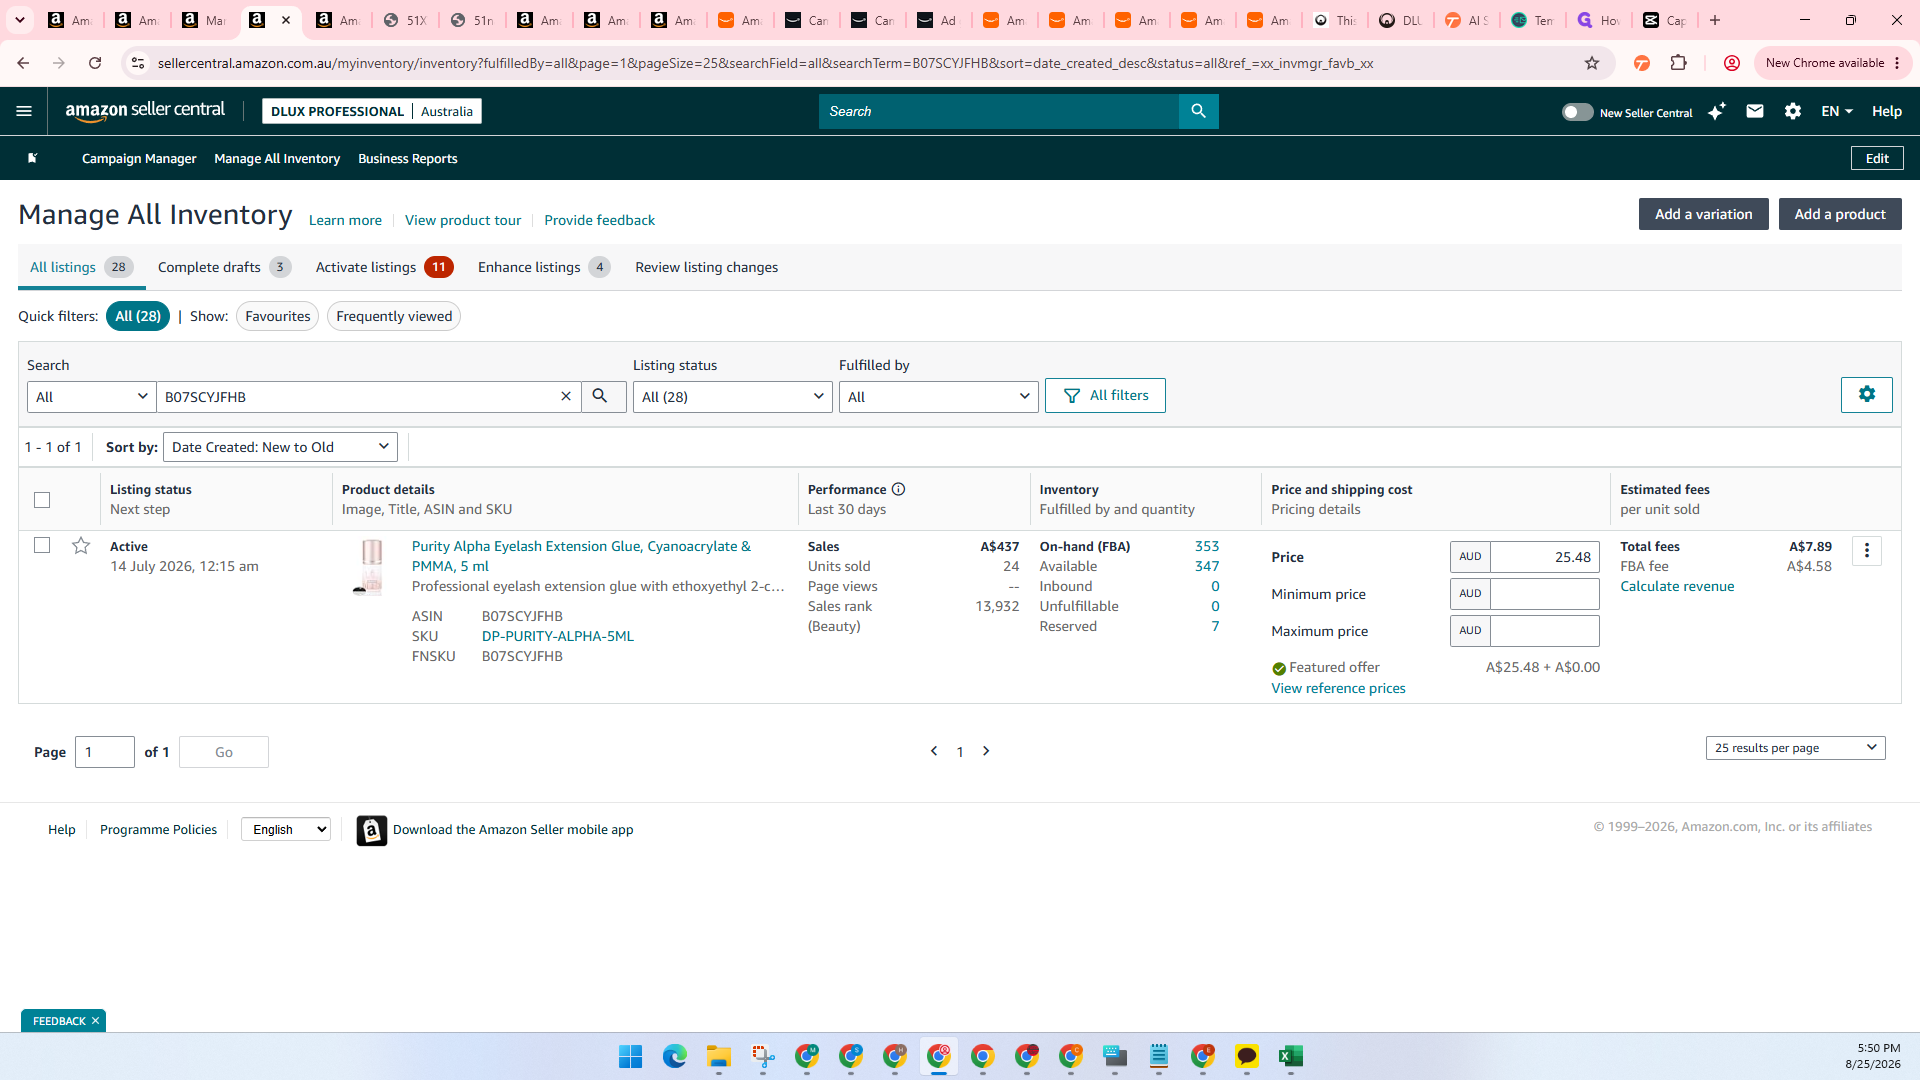Open Microsoft Edge from taskbar
Screen dimensions: 1920x1080
[674, 1056]
